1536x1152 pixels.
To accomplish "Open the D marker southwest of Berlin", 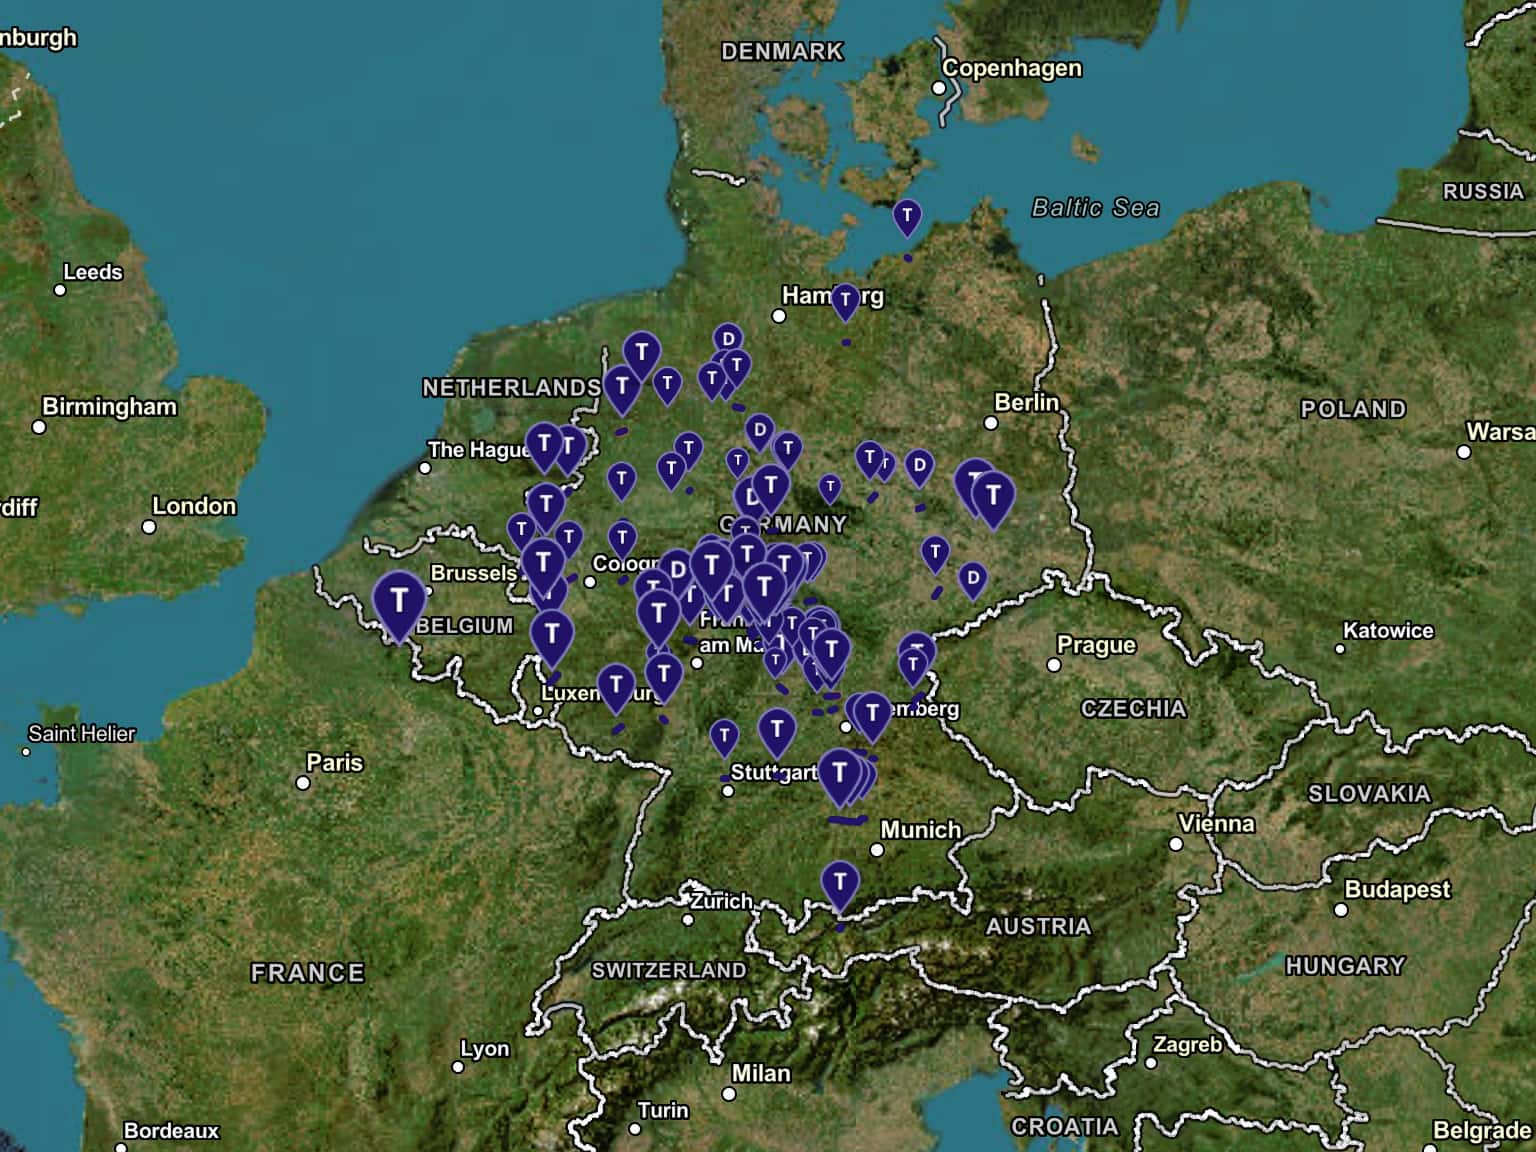I will pyautogui.click(x=919, y=466).
